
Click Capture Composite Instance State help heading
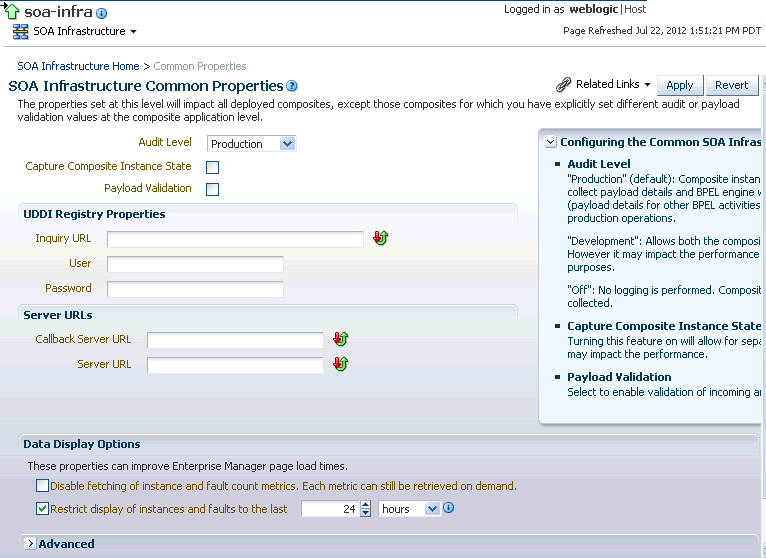tap(664, 326)
